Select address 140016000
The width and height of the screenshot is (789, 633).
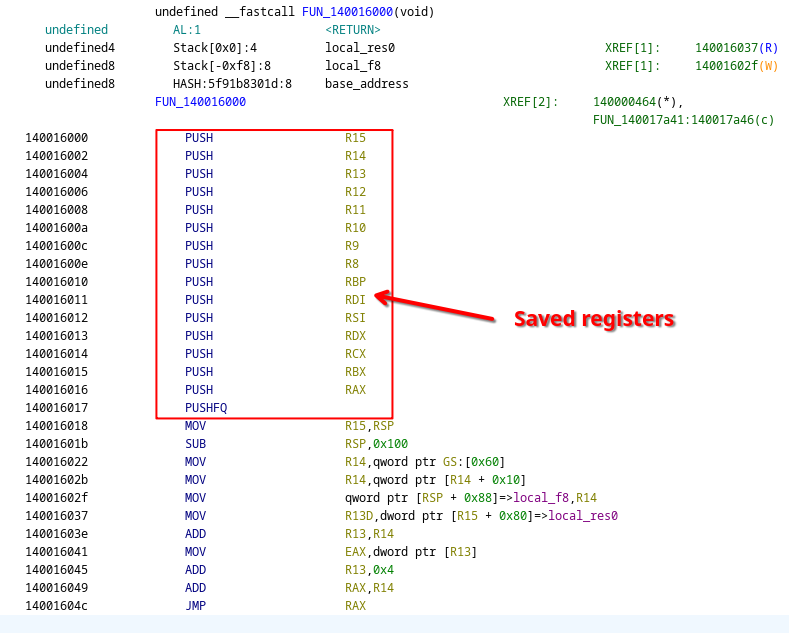pyautogui.click(x=57, y=138)
